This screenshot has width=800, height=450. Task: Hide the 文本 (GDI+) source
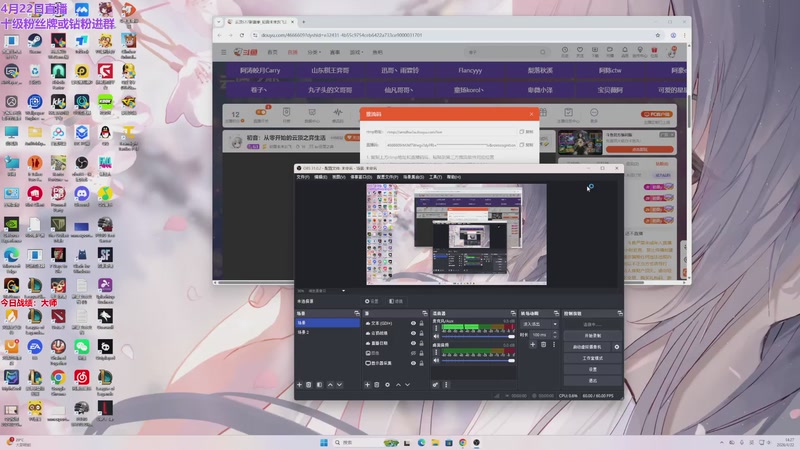(x=413, y=323)
